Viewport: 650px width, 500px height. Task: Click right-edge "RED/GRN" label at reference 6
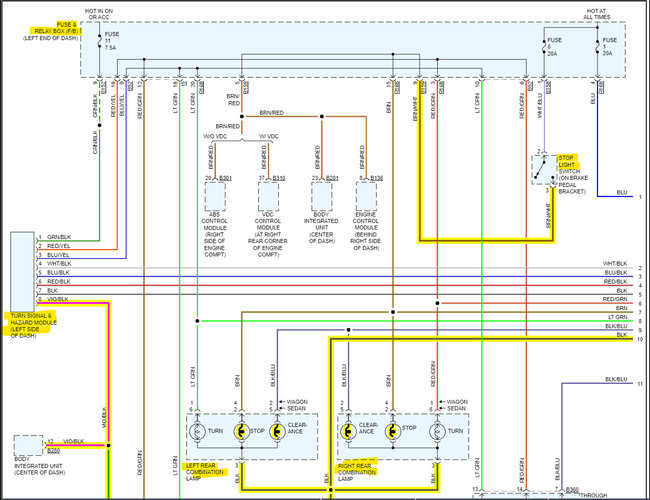615,299
